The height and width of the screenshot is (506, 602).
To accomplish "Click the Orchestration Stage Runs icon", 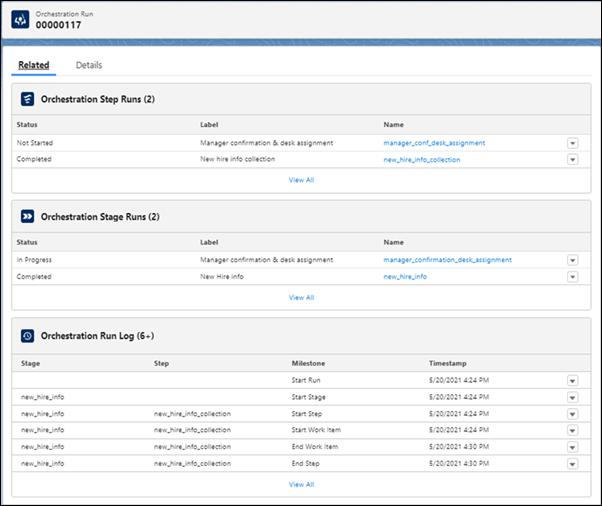I will coord(27,217).
